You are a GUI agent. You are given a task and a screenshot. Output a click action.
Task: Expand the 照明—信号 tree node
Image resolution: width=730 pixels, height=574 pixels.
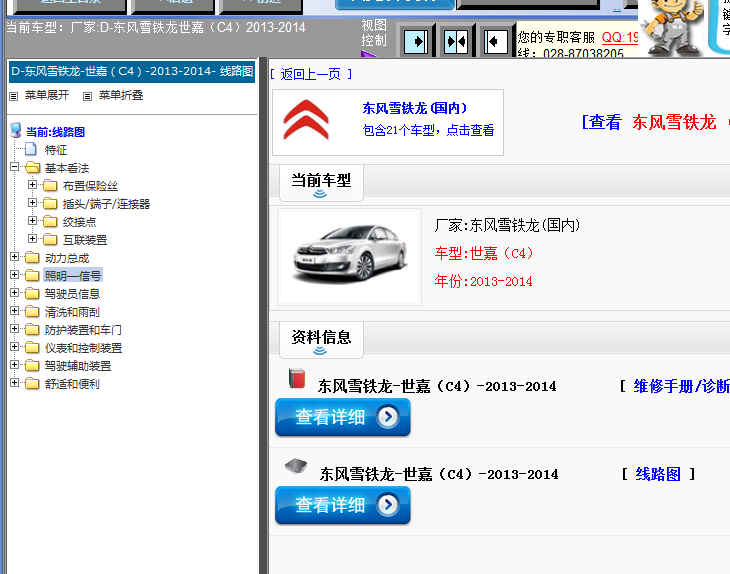pyautogui.click(x=14, y=275)
